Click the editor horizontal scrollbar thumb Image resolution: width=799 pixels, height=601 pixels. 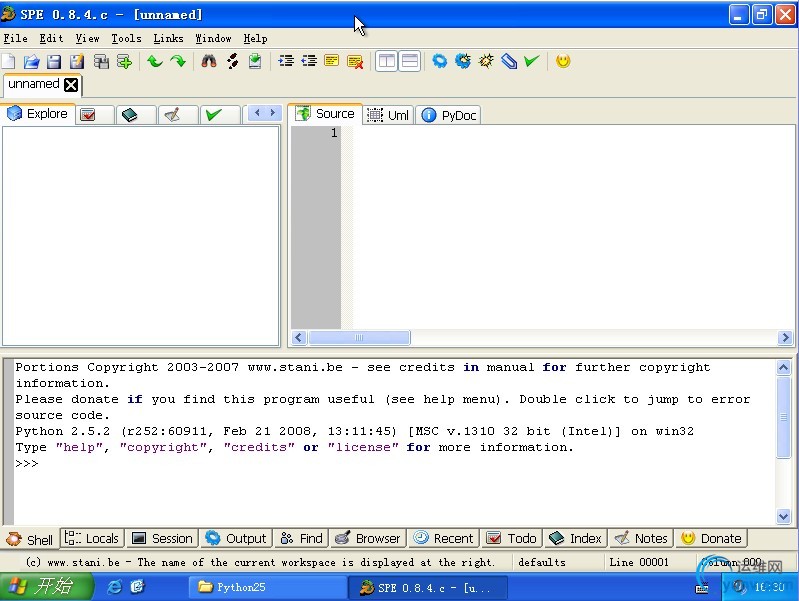[359, 337]
